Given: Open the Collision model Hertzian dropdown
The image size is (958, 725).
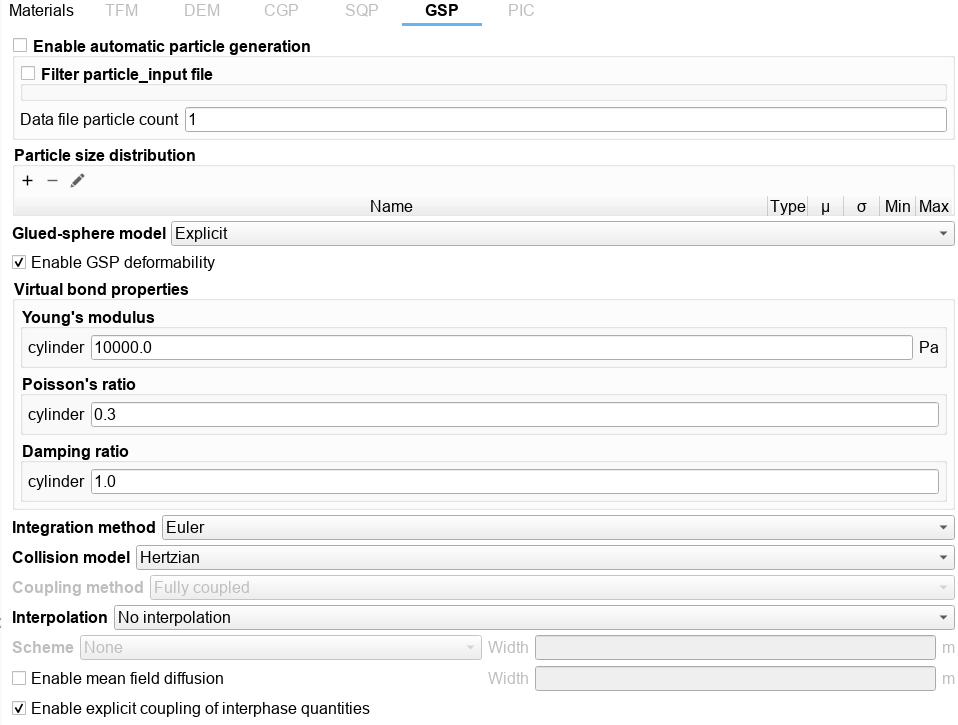Looking at the screenshot, I should pyautogui.click(x=544, y=557).
